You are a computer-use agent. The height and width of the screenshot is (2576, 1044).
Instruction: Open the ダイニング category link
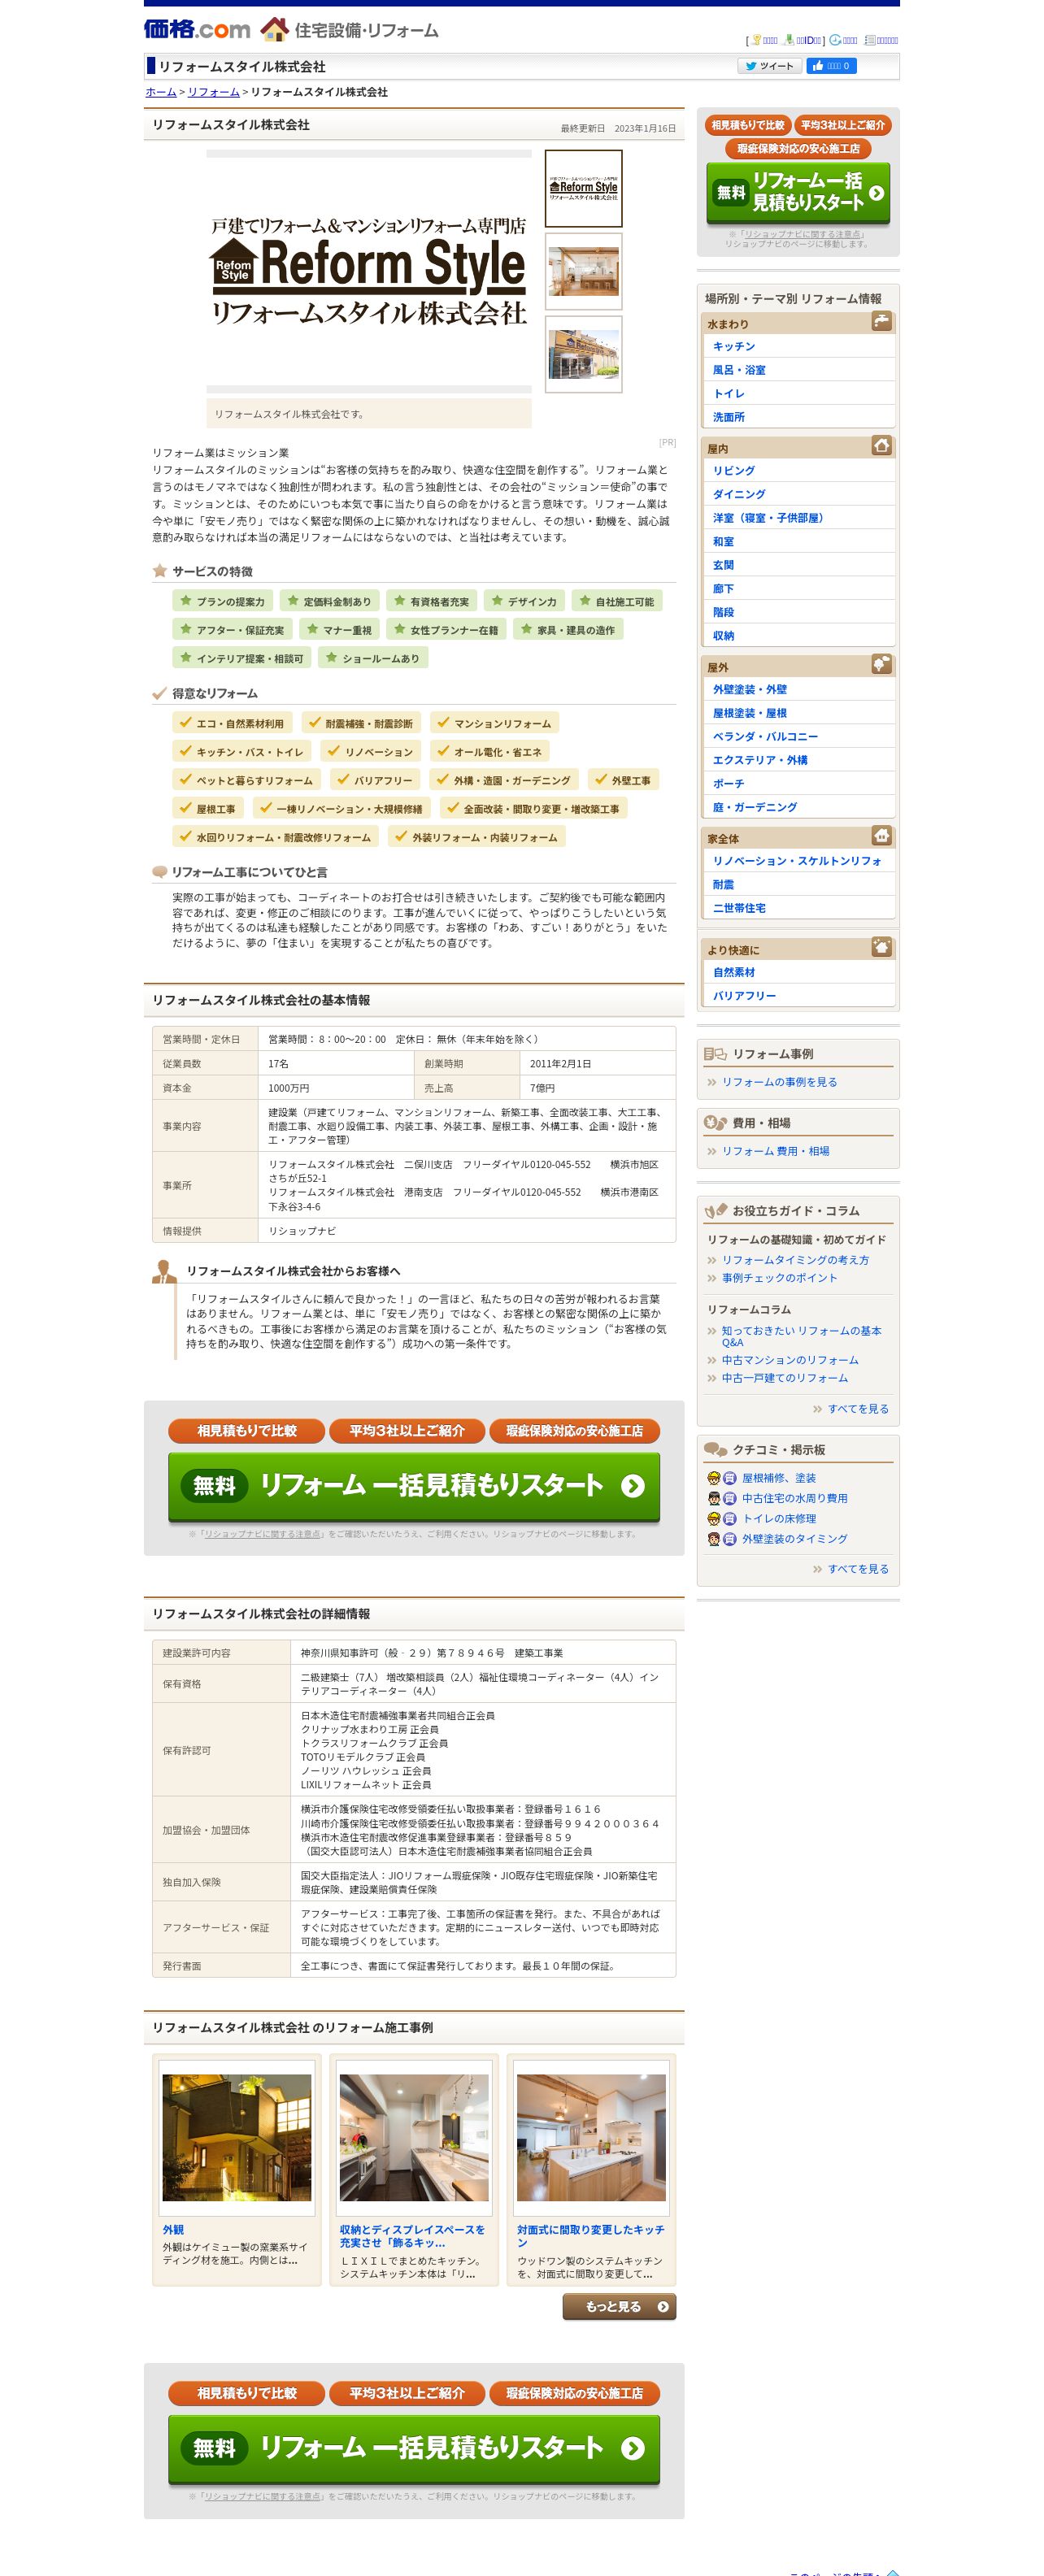(739, 494)
